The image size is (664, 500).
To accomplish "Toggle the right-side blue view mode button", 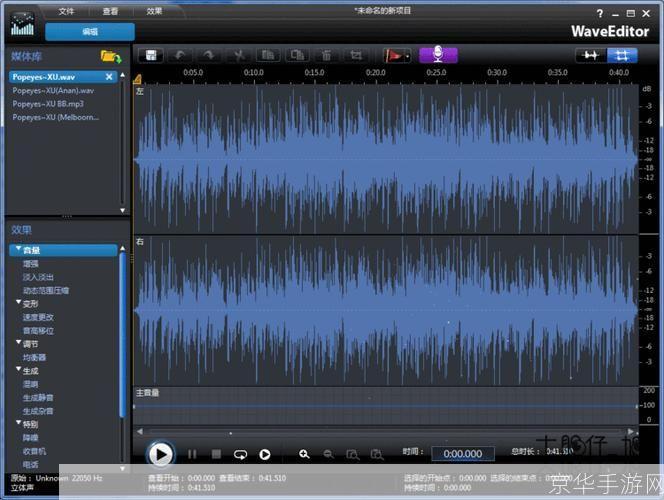I will (x=622, y=55).
